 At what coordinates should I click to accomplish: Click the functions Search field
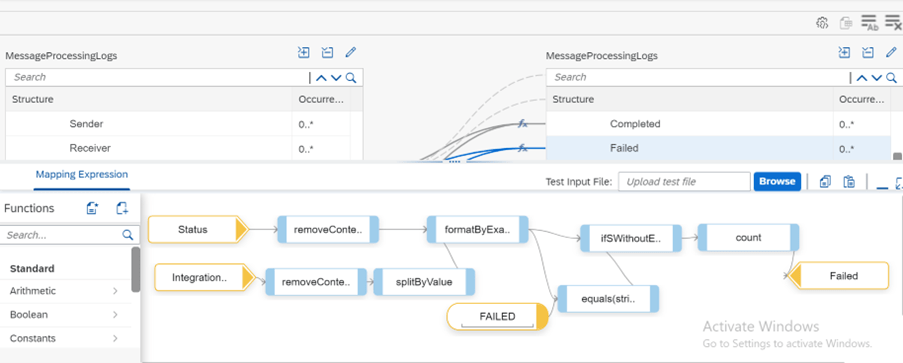62,235
